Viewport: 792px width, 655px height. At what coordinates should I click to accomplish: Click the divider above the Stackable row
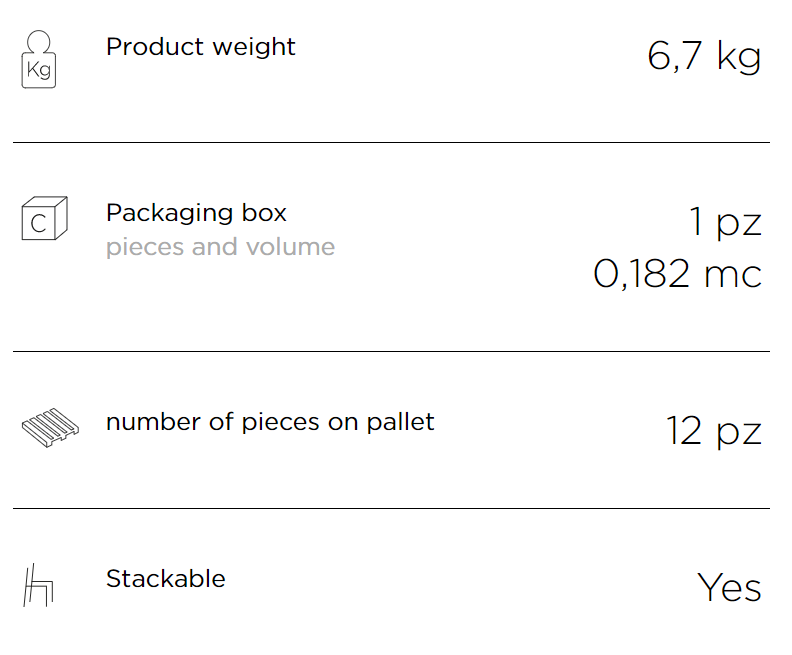point(391,508)
